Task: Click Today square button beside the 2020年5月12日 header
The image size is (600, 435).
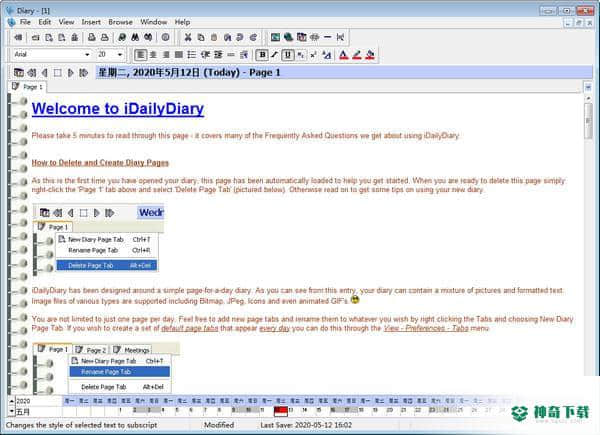Action: [x=58, y=72]
